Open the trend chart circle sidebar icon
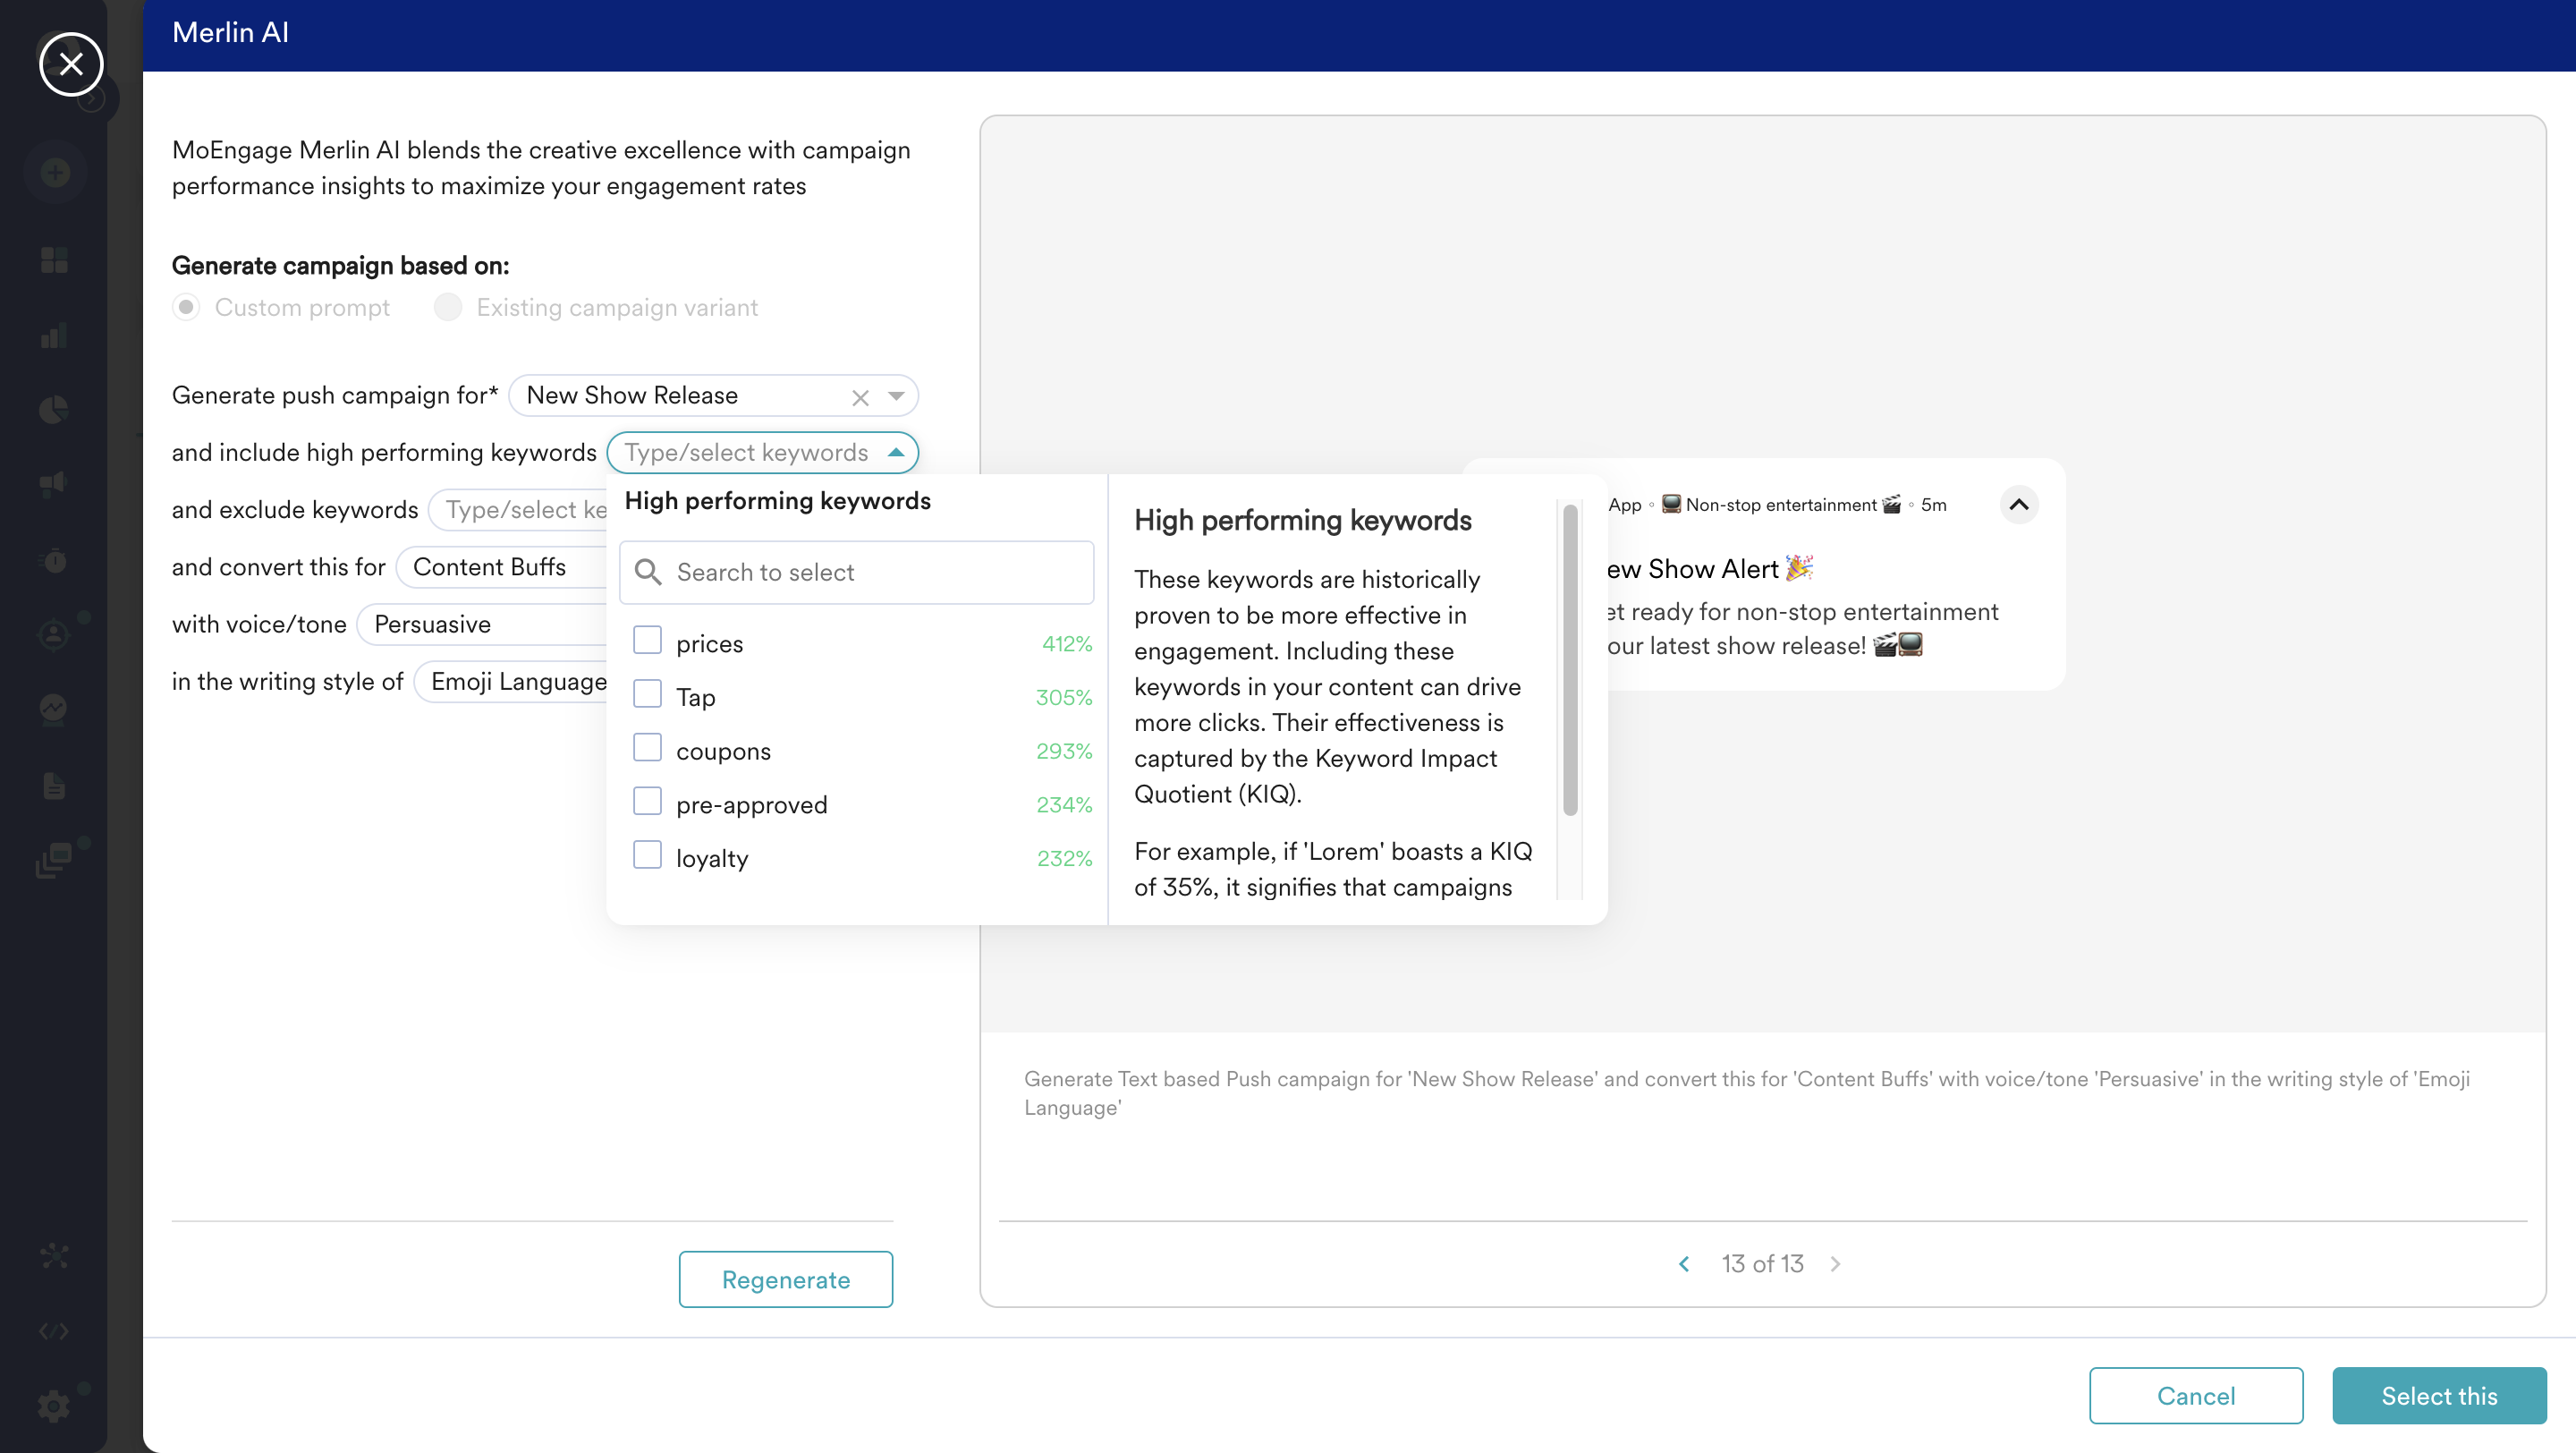This screenshot has height=1453, width=2576. [54, 709]
